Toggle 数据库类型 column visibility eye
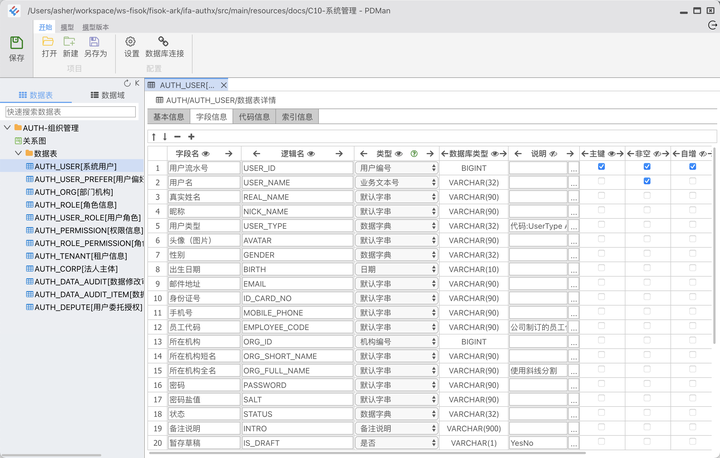This screenshot has width=720, height=458. [495, 154]
